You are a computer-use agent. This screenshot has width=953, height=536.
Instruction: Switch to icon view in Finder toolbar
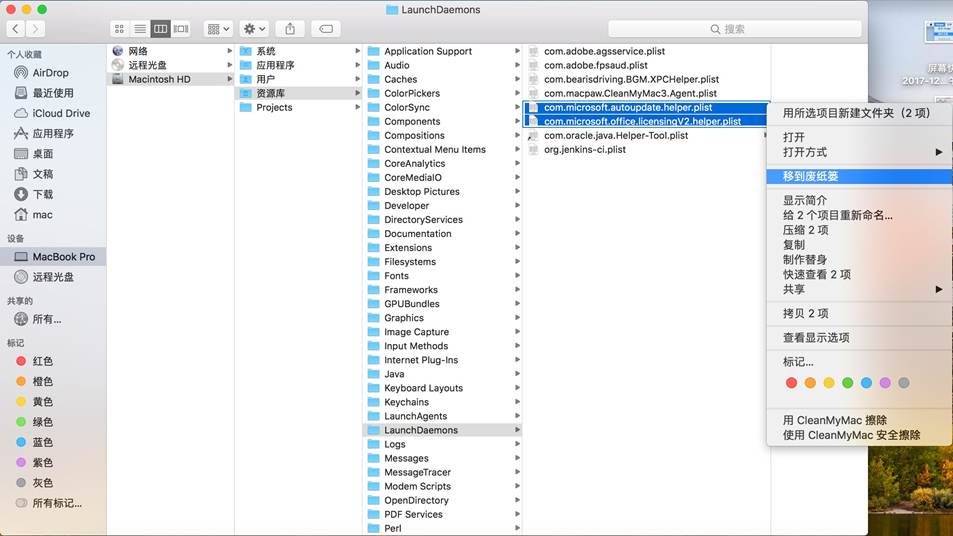120,29
